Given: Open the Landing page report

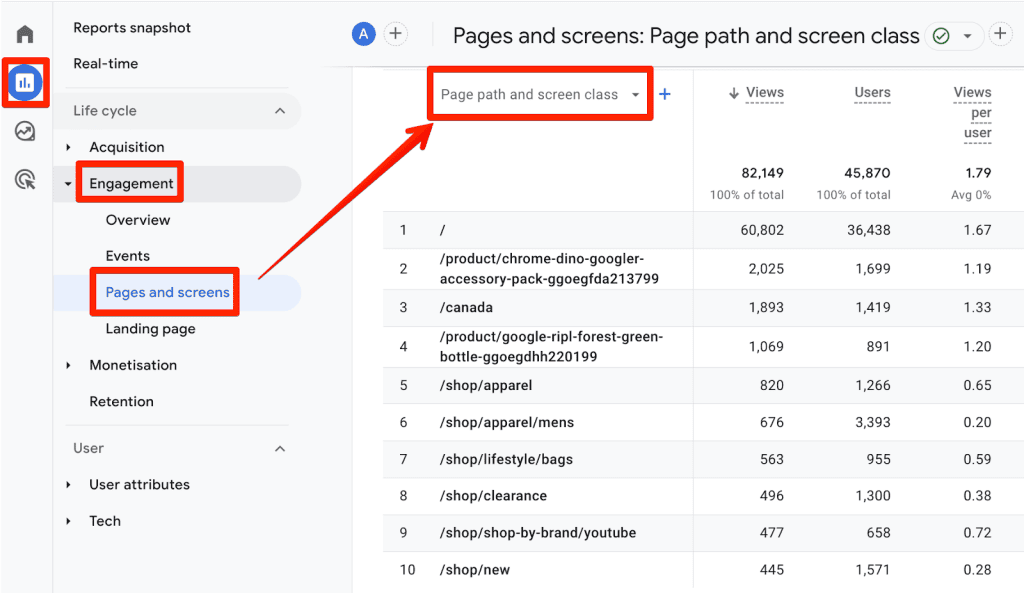Looking at the screenshot, I should [150, 328].
